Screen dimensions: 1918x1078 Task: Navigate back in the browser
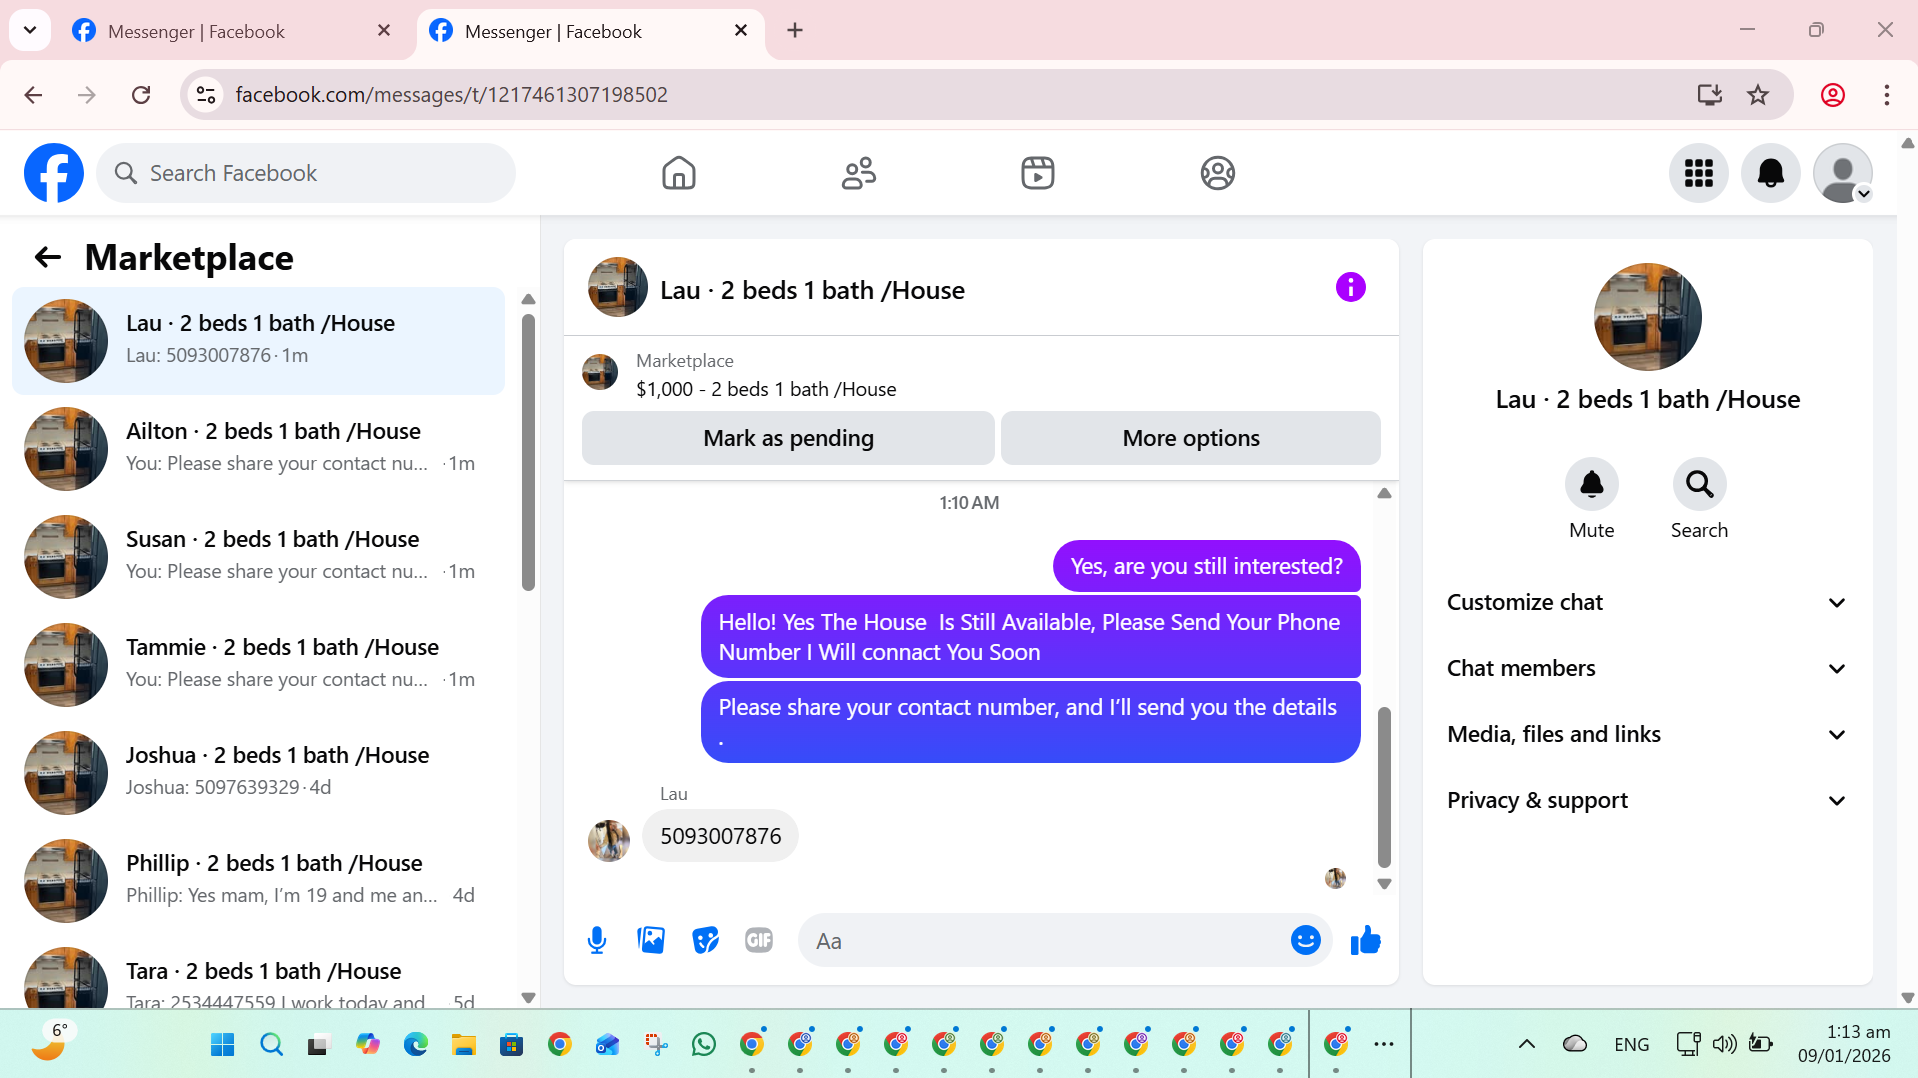33,95
